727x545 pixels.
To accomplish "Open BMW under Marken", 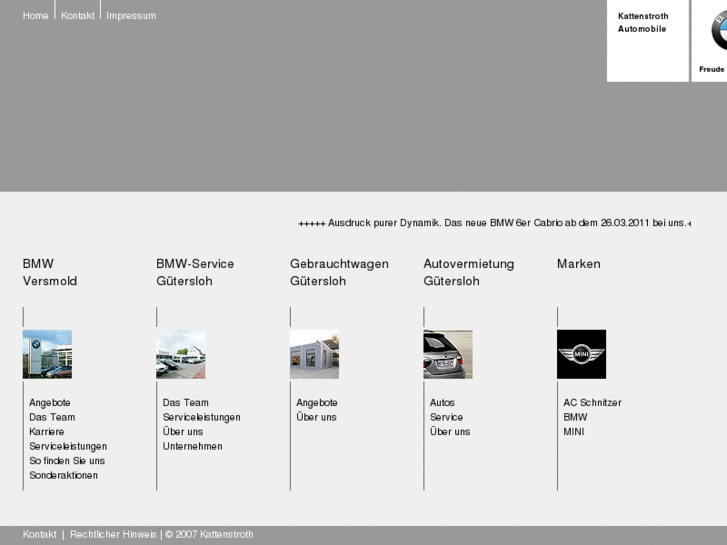I will [575, 417].
